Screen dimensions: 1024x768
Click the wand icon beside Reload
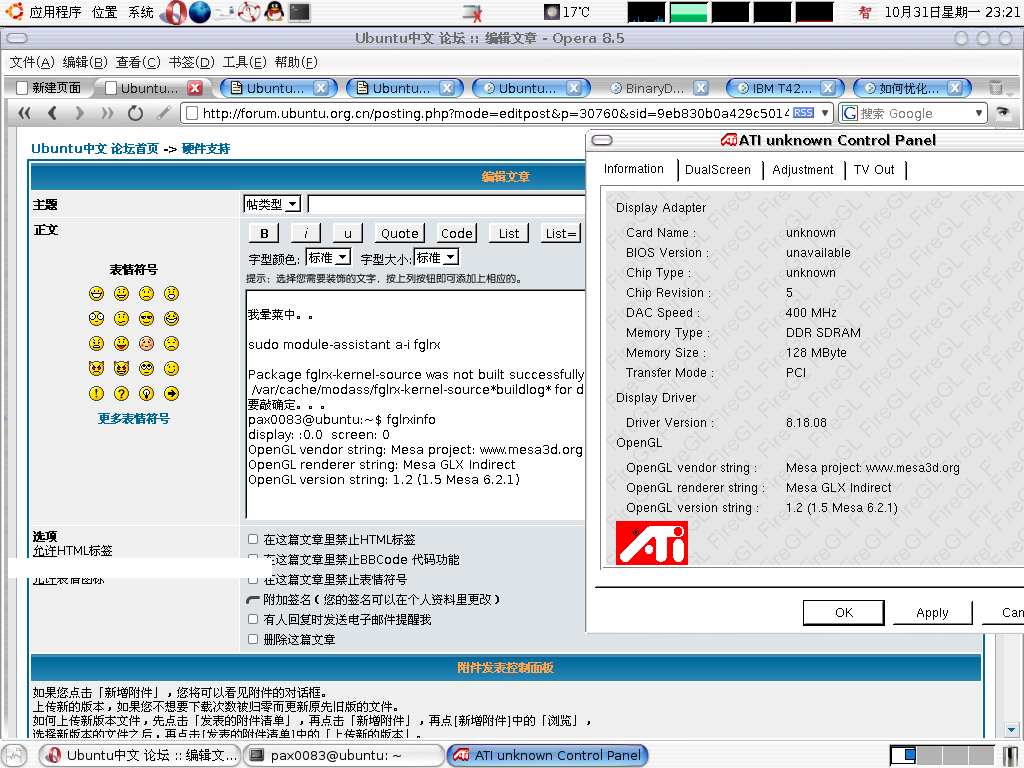tap(163, 113)
